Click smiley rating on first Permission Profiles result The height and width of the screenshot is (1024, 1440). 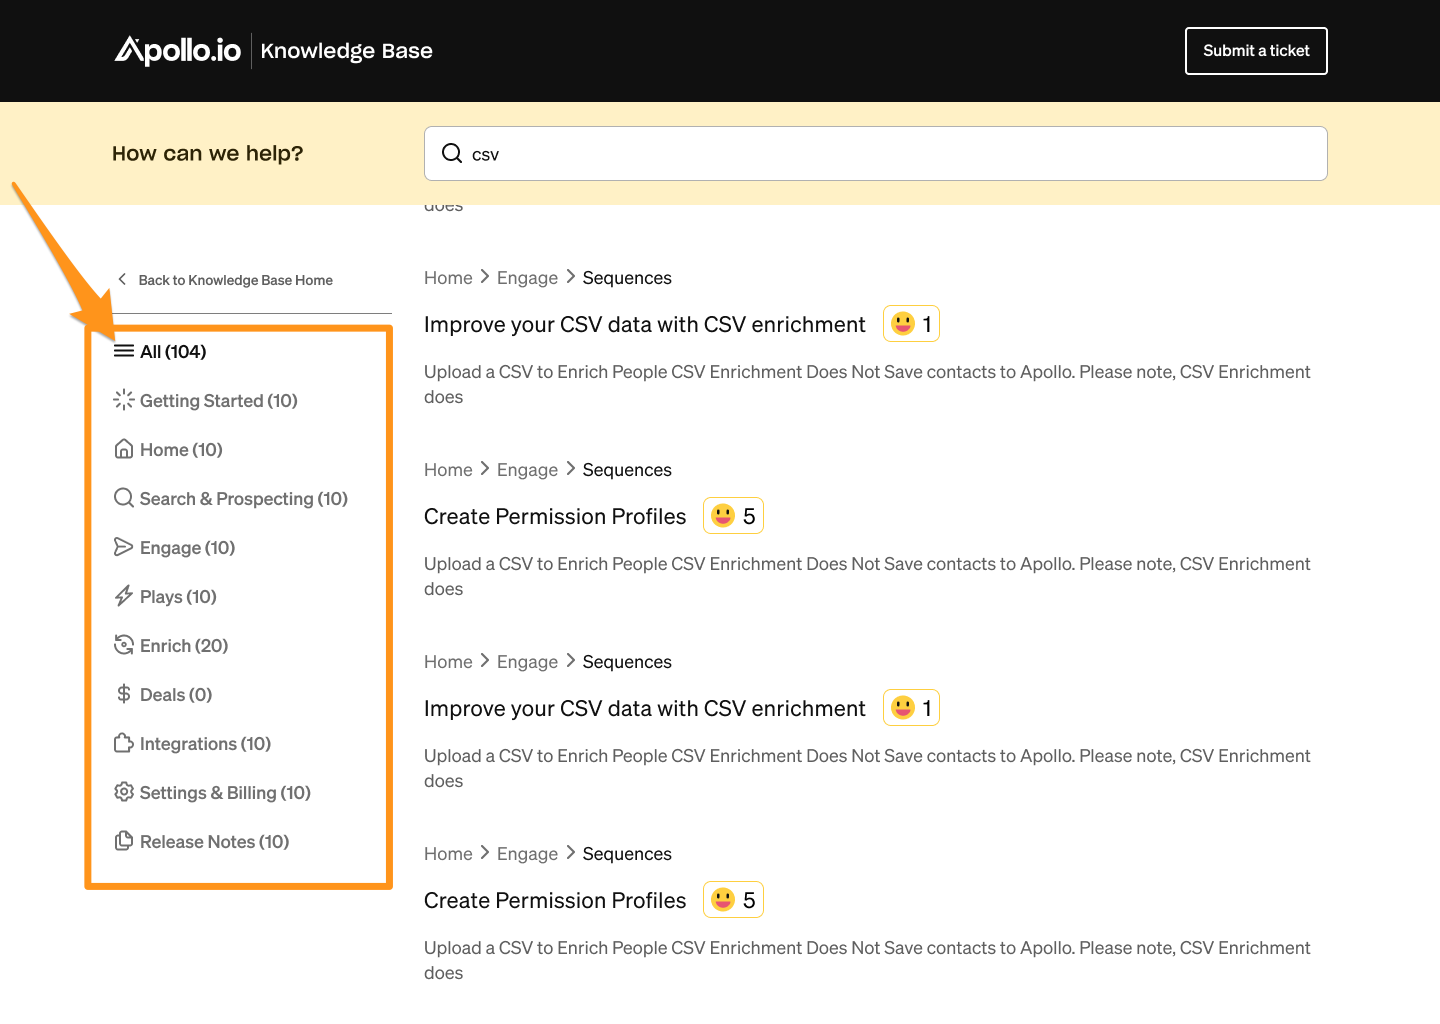click(x=733, y=516)
